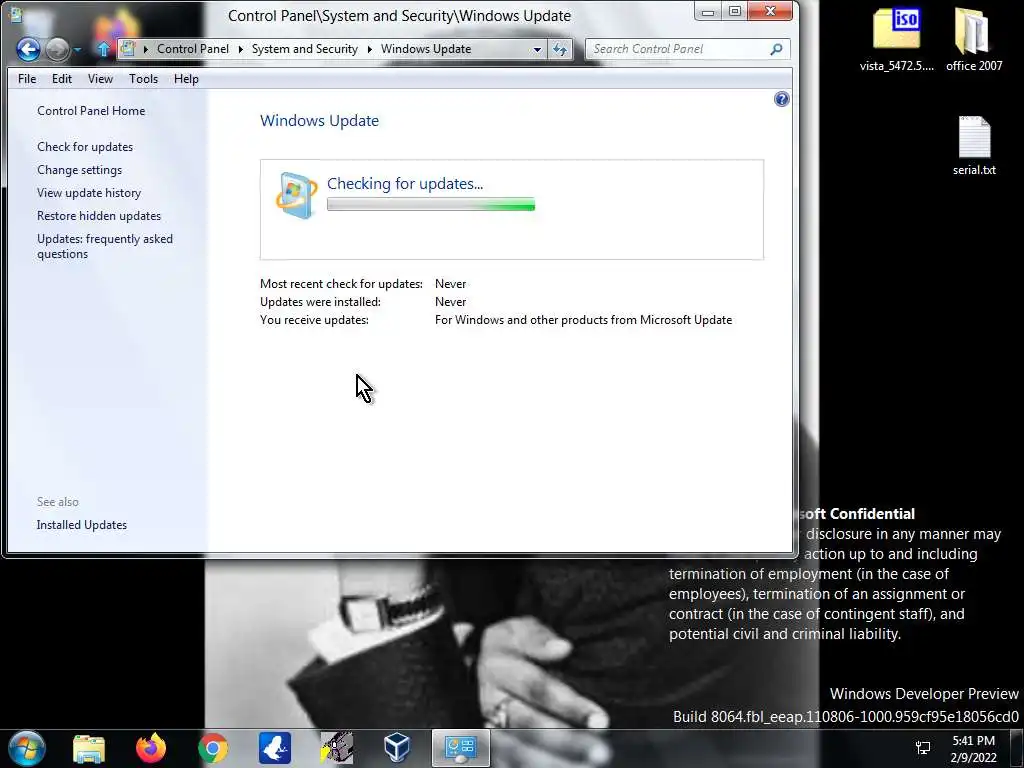The height and width of the screenshot is (768, 1024).
Task: Select System and Security breadcrumb
Action: point(304,49)
